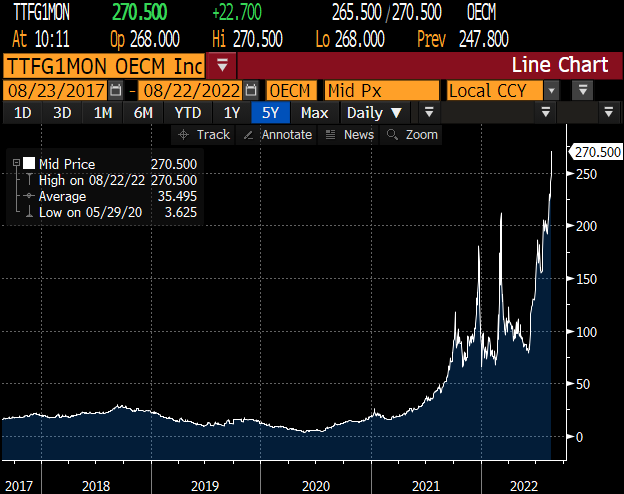Select the 5Y range tab
624x494 pixels.
270,113
